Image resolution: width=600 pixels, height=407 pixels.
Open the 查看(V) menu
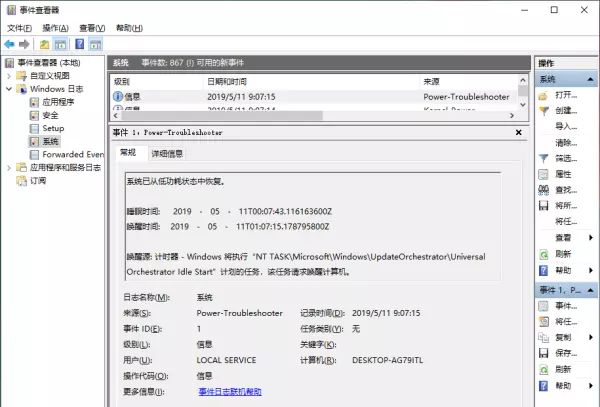(x=92, y=28)
